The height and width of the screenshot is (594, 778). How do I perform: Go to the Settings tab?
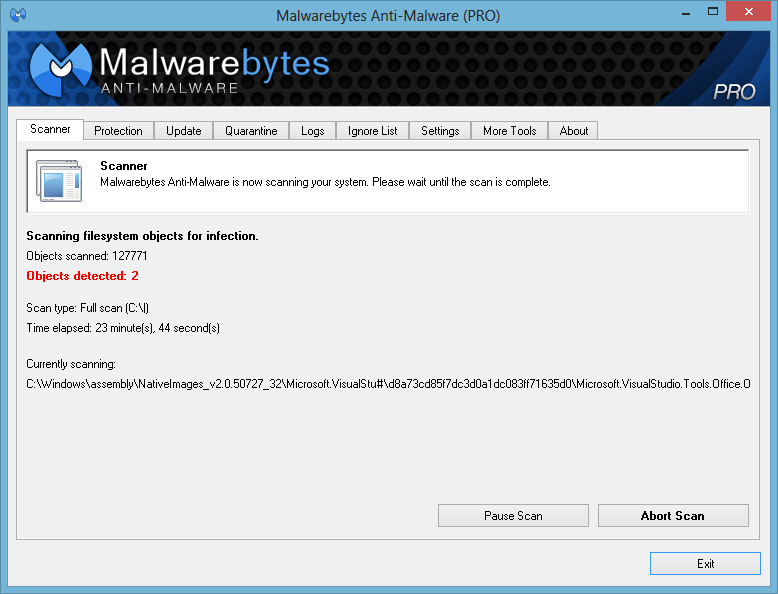click(440, 131)
